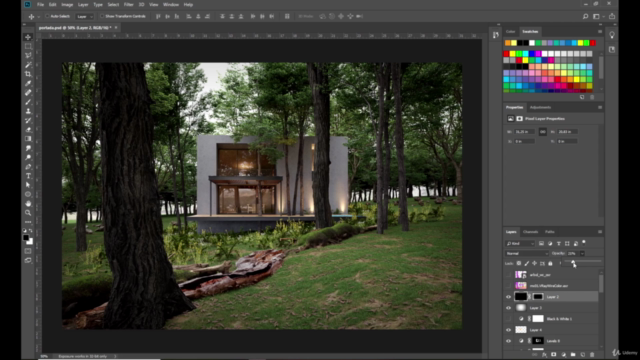Hide Layer 3 with its eye icon

click(x=509, y=308)
